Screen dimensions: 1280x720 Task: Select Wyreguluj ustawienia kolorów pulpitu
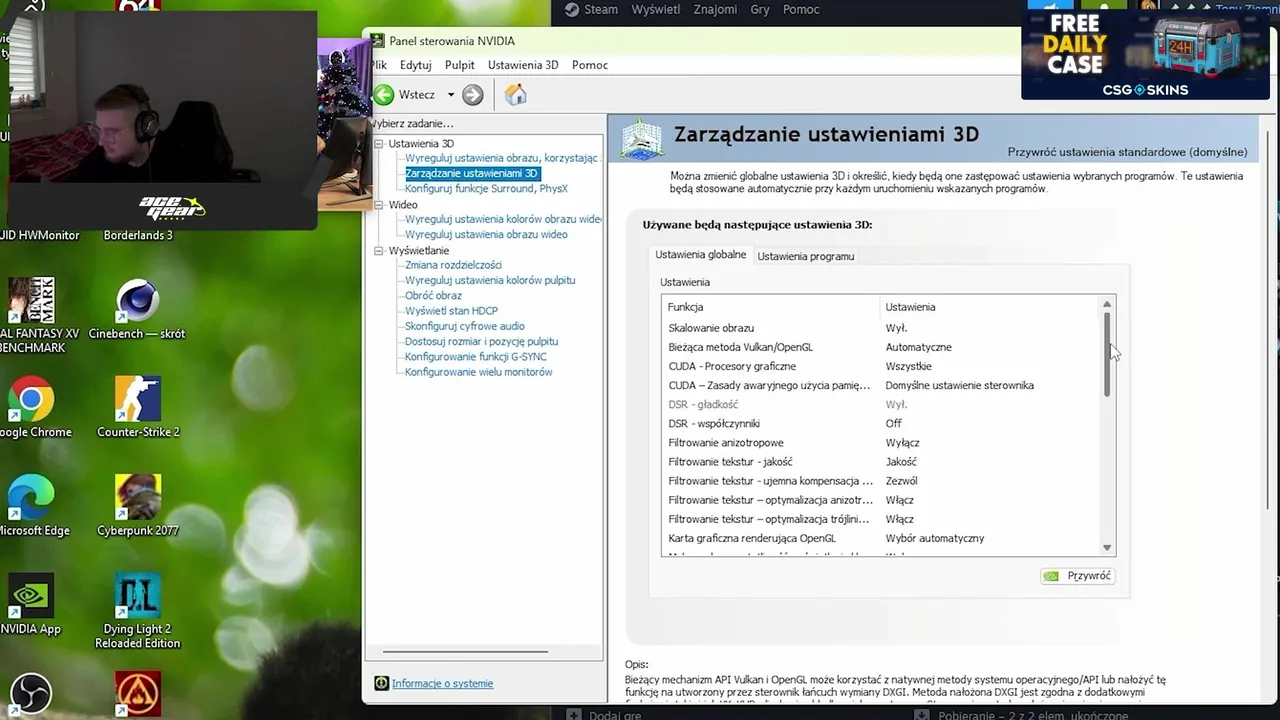490,280
